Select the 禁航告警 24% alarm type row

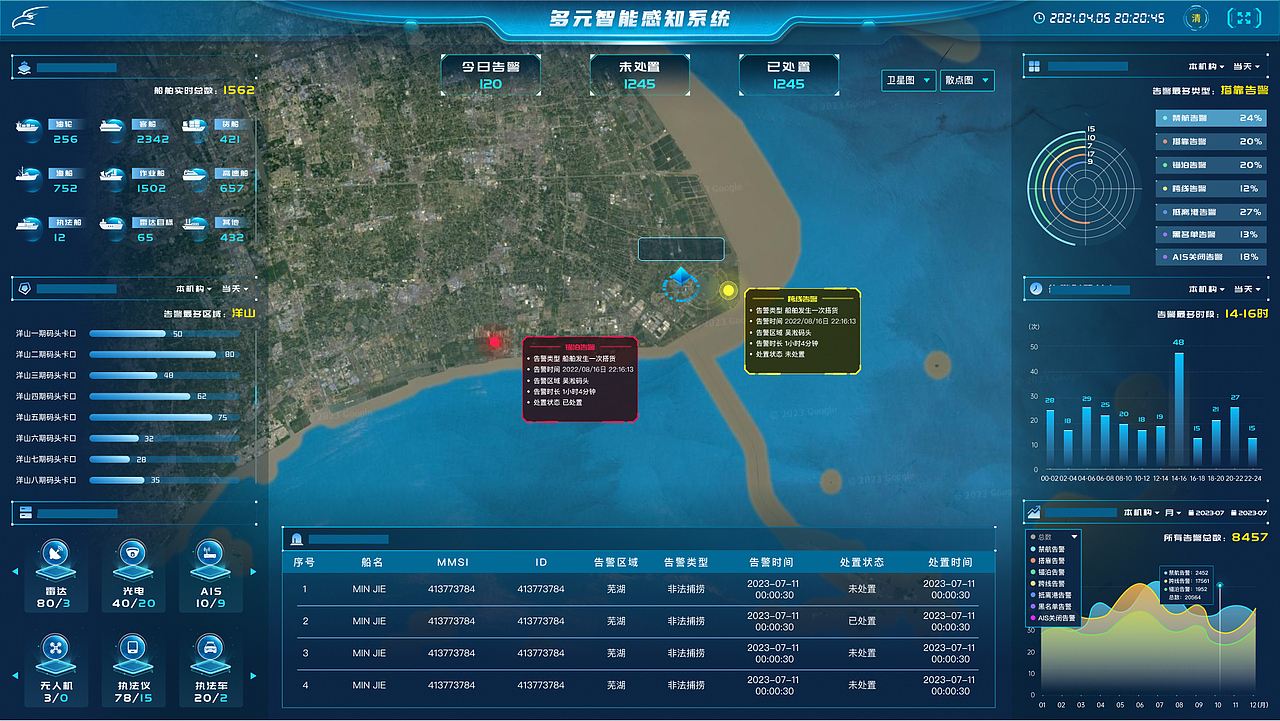(1210, 118)
